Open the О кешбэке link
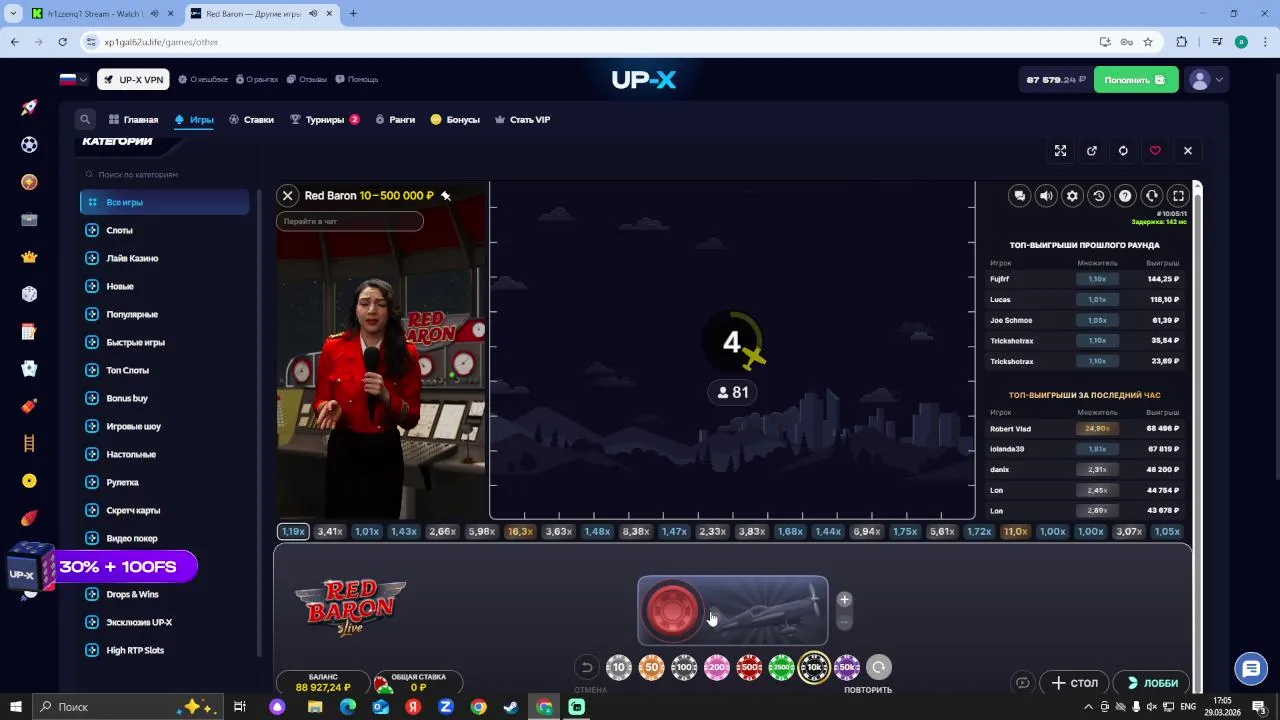Viewport: 1280px width, 720px height. [x=203, y=80]
